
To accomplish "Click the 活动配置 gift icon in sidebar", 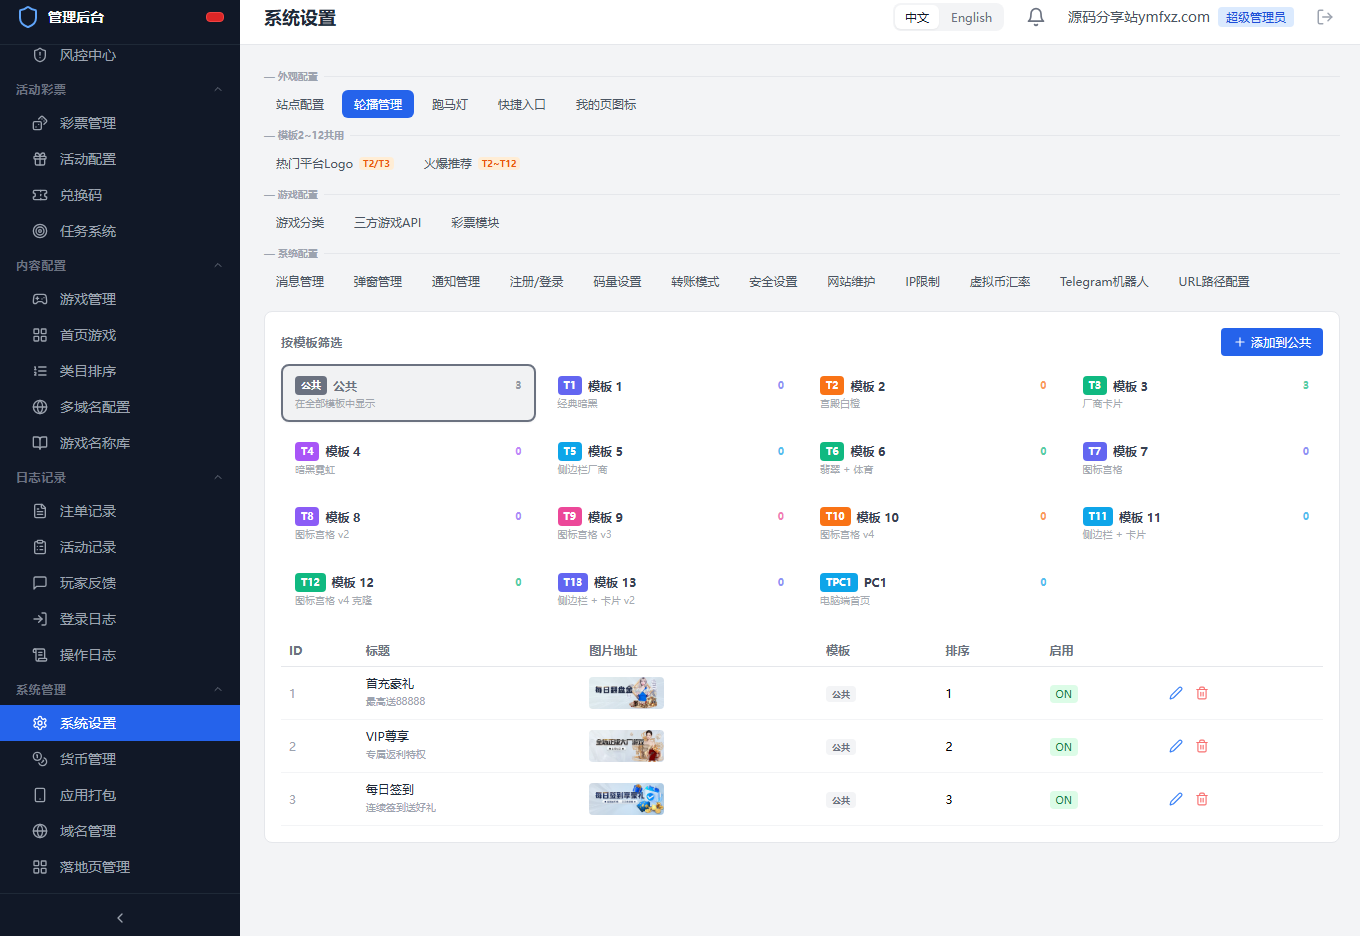I will 40,159.
